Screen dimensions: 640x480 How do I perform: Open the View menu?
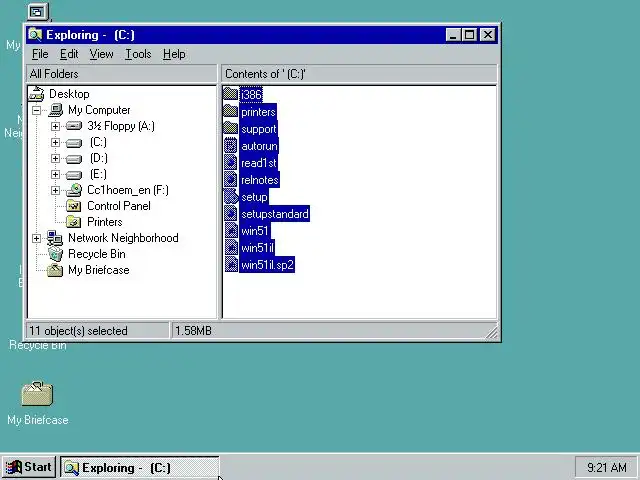pyautogui.click(x=102, y=54)
